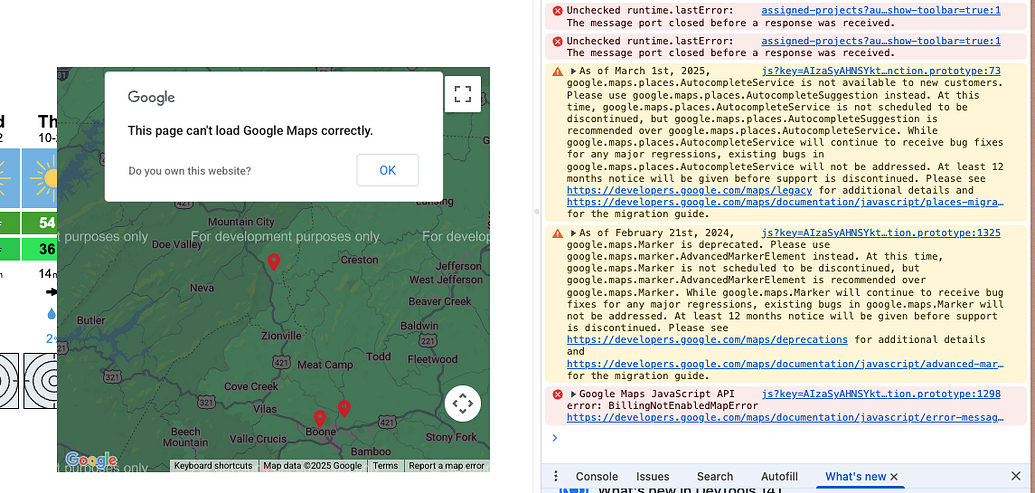The width and height of the screenshot is (1035, 493).
Task: Select the What's new drawer tab
Action: (x=855, y=477)
